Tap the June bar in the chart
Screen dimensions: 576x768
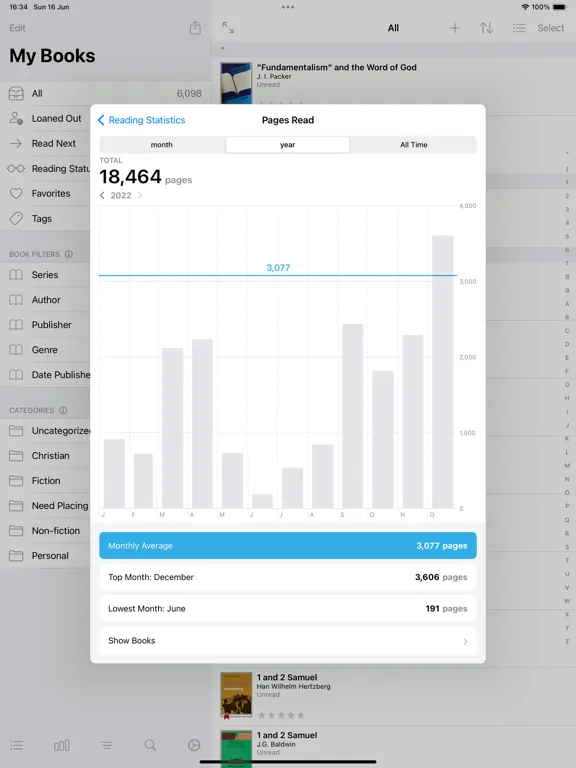263,501
